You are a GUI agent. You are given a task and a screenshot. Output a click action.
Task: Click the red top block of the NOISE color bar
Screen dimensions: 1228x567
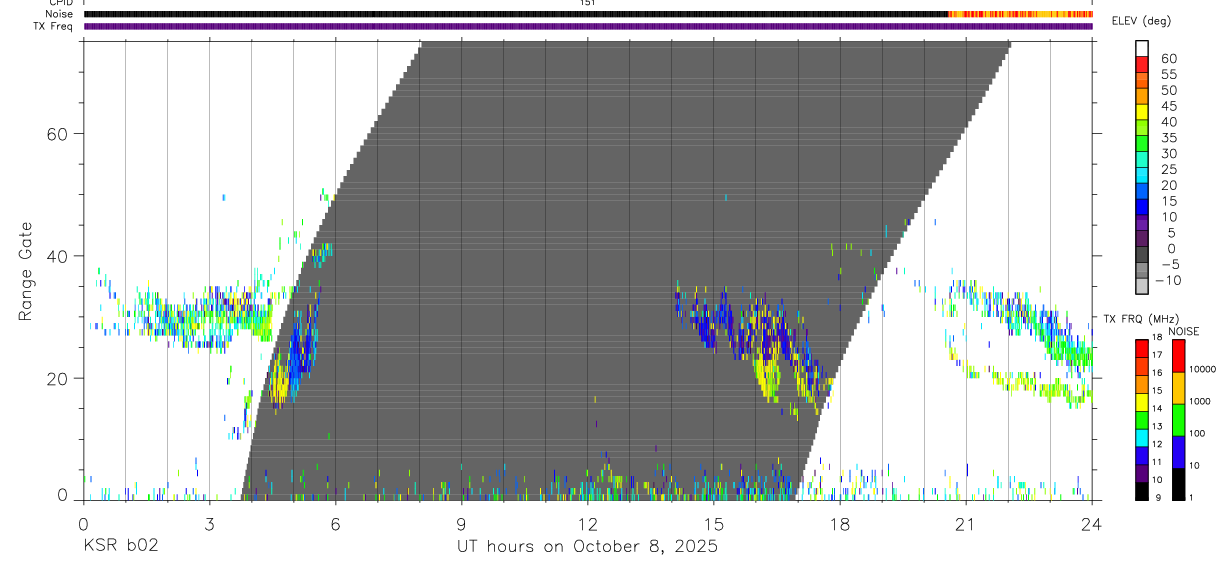click(1178, 355)
